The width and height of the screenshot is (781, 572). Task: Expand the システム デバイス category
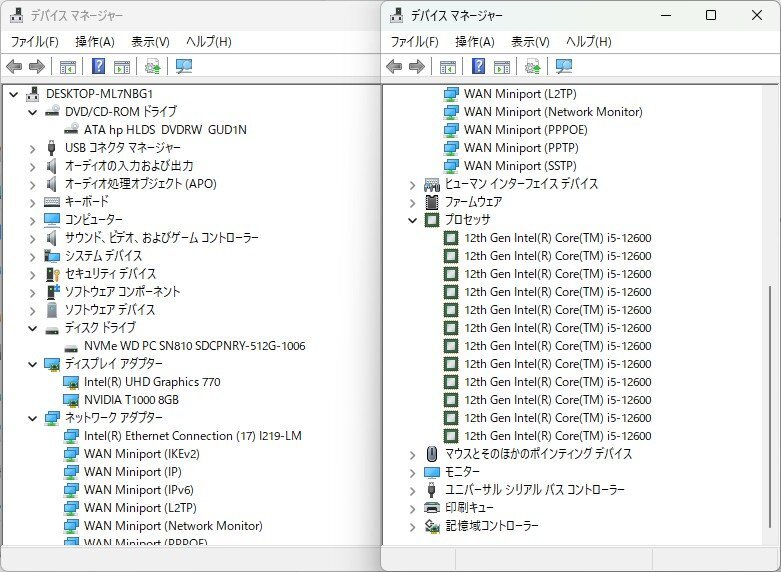coord(33,257)
